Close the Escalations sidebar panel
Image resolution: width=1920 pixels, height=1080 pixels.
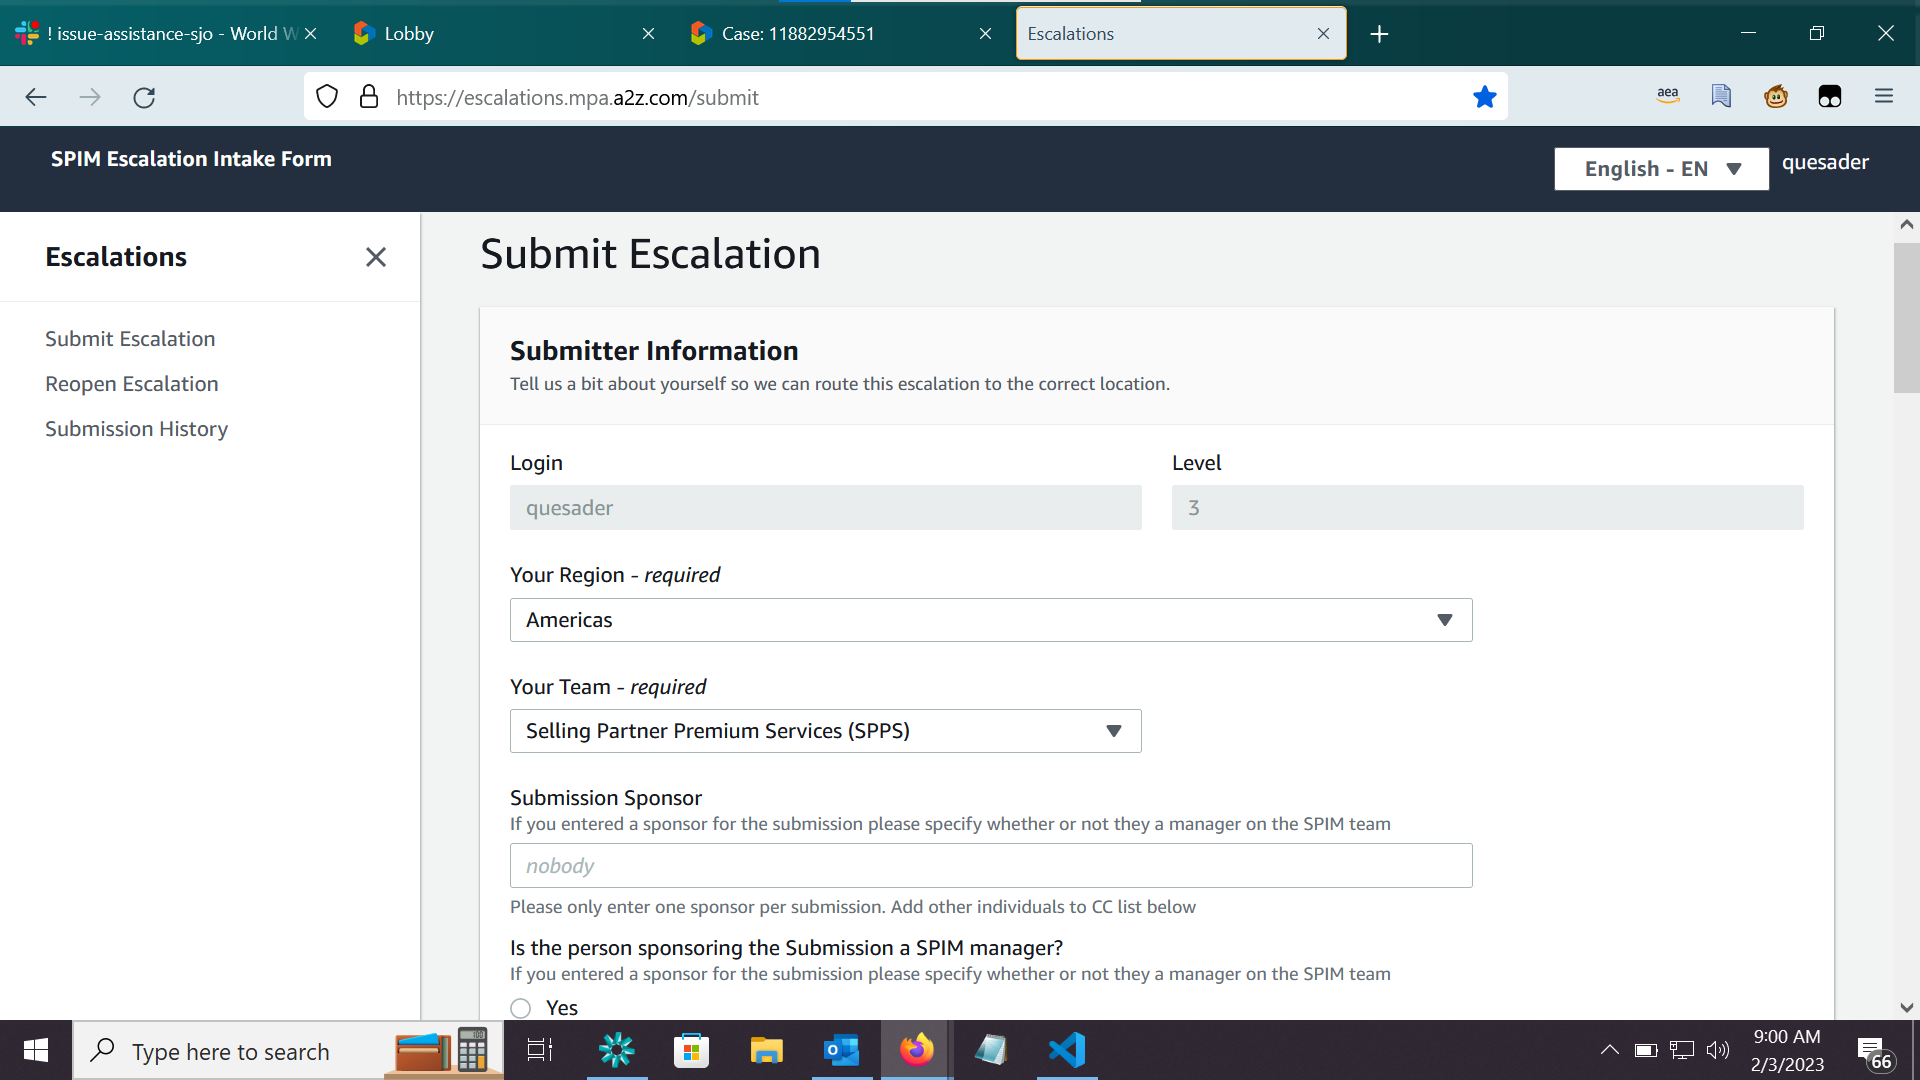click(x=376, y=257)
